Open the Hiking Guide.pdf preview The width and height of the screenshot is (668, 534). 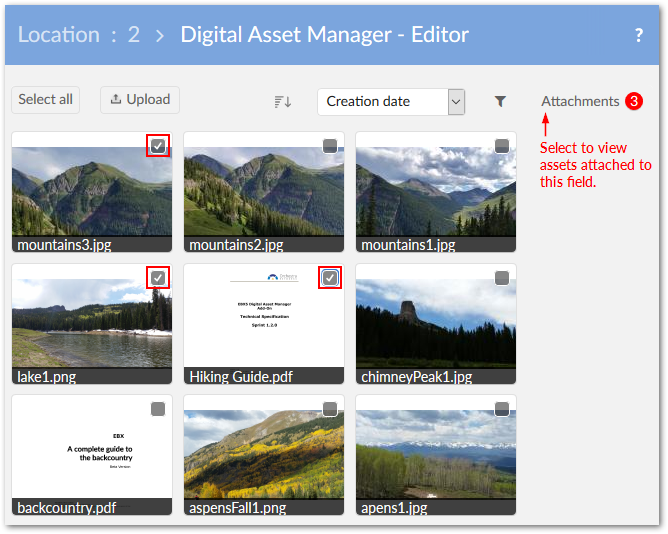click(264, 315)
